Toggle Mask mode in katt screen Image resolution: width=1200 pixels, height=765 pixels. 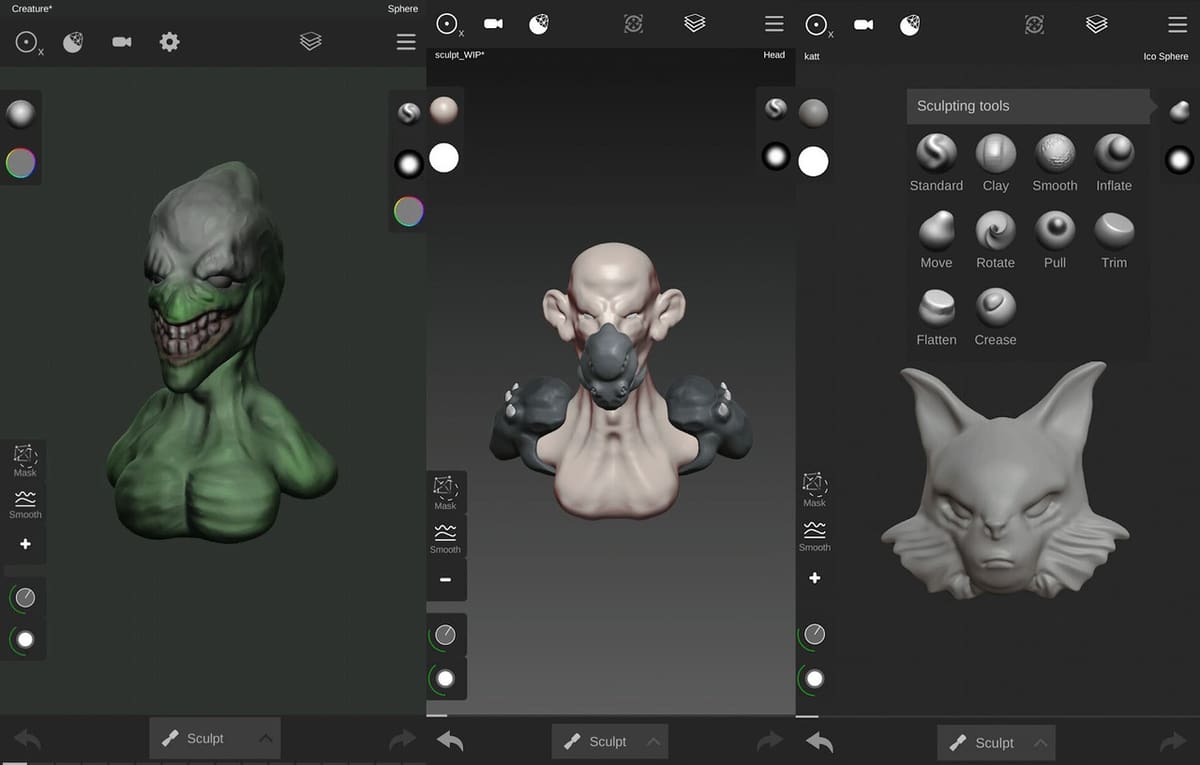coord(815,490)
